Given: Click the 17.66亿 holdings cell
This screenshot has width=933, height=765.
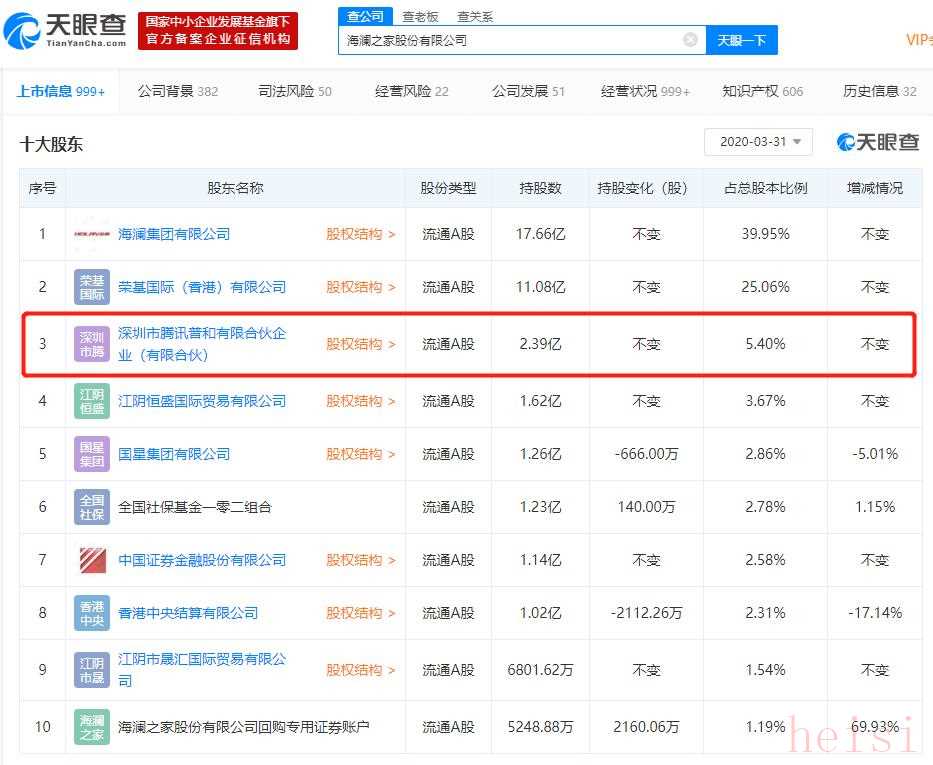Looking at the screenshot, I should tap(540, 234).
